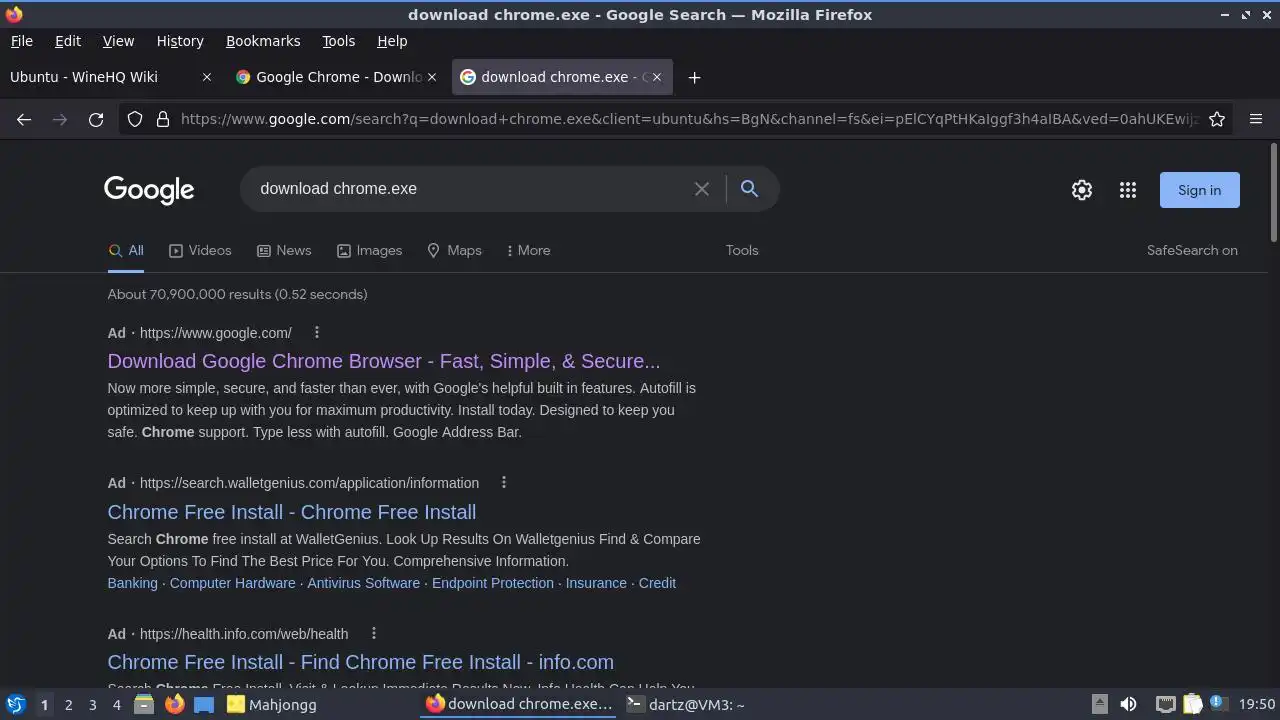This screenshot has width=1280, height=720.
Task: Click the Sign in button
Action: (x=1199, y=190)
